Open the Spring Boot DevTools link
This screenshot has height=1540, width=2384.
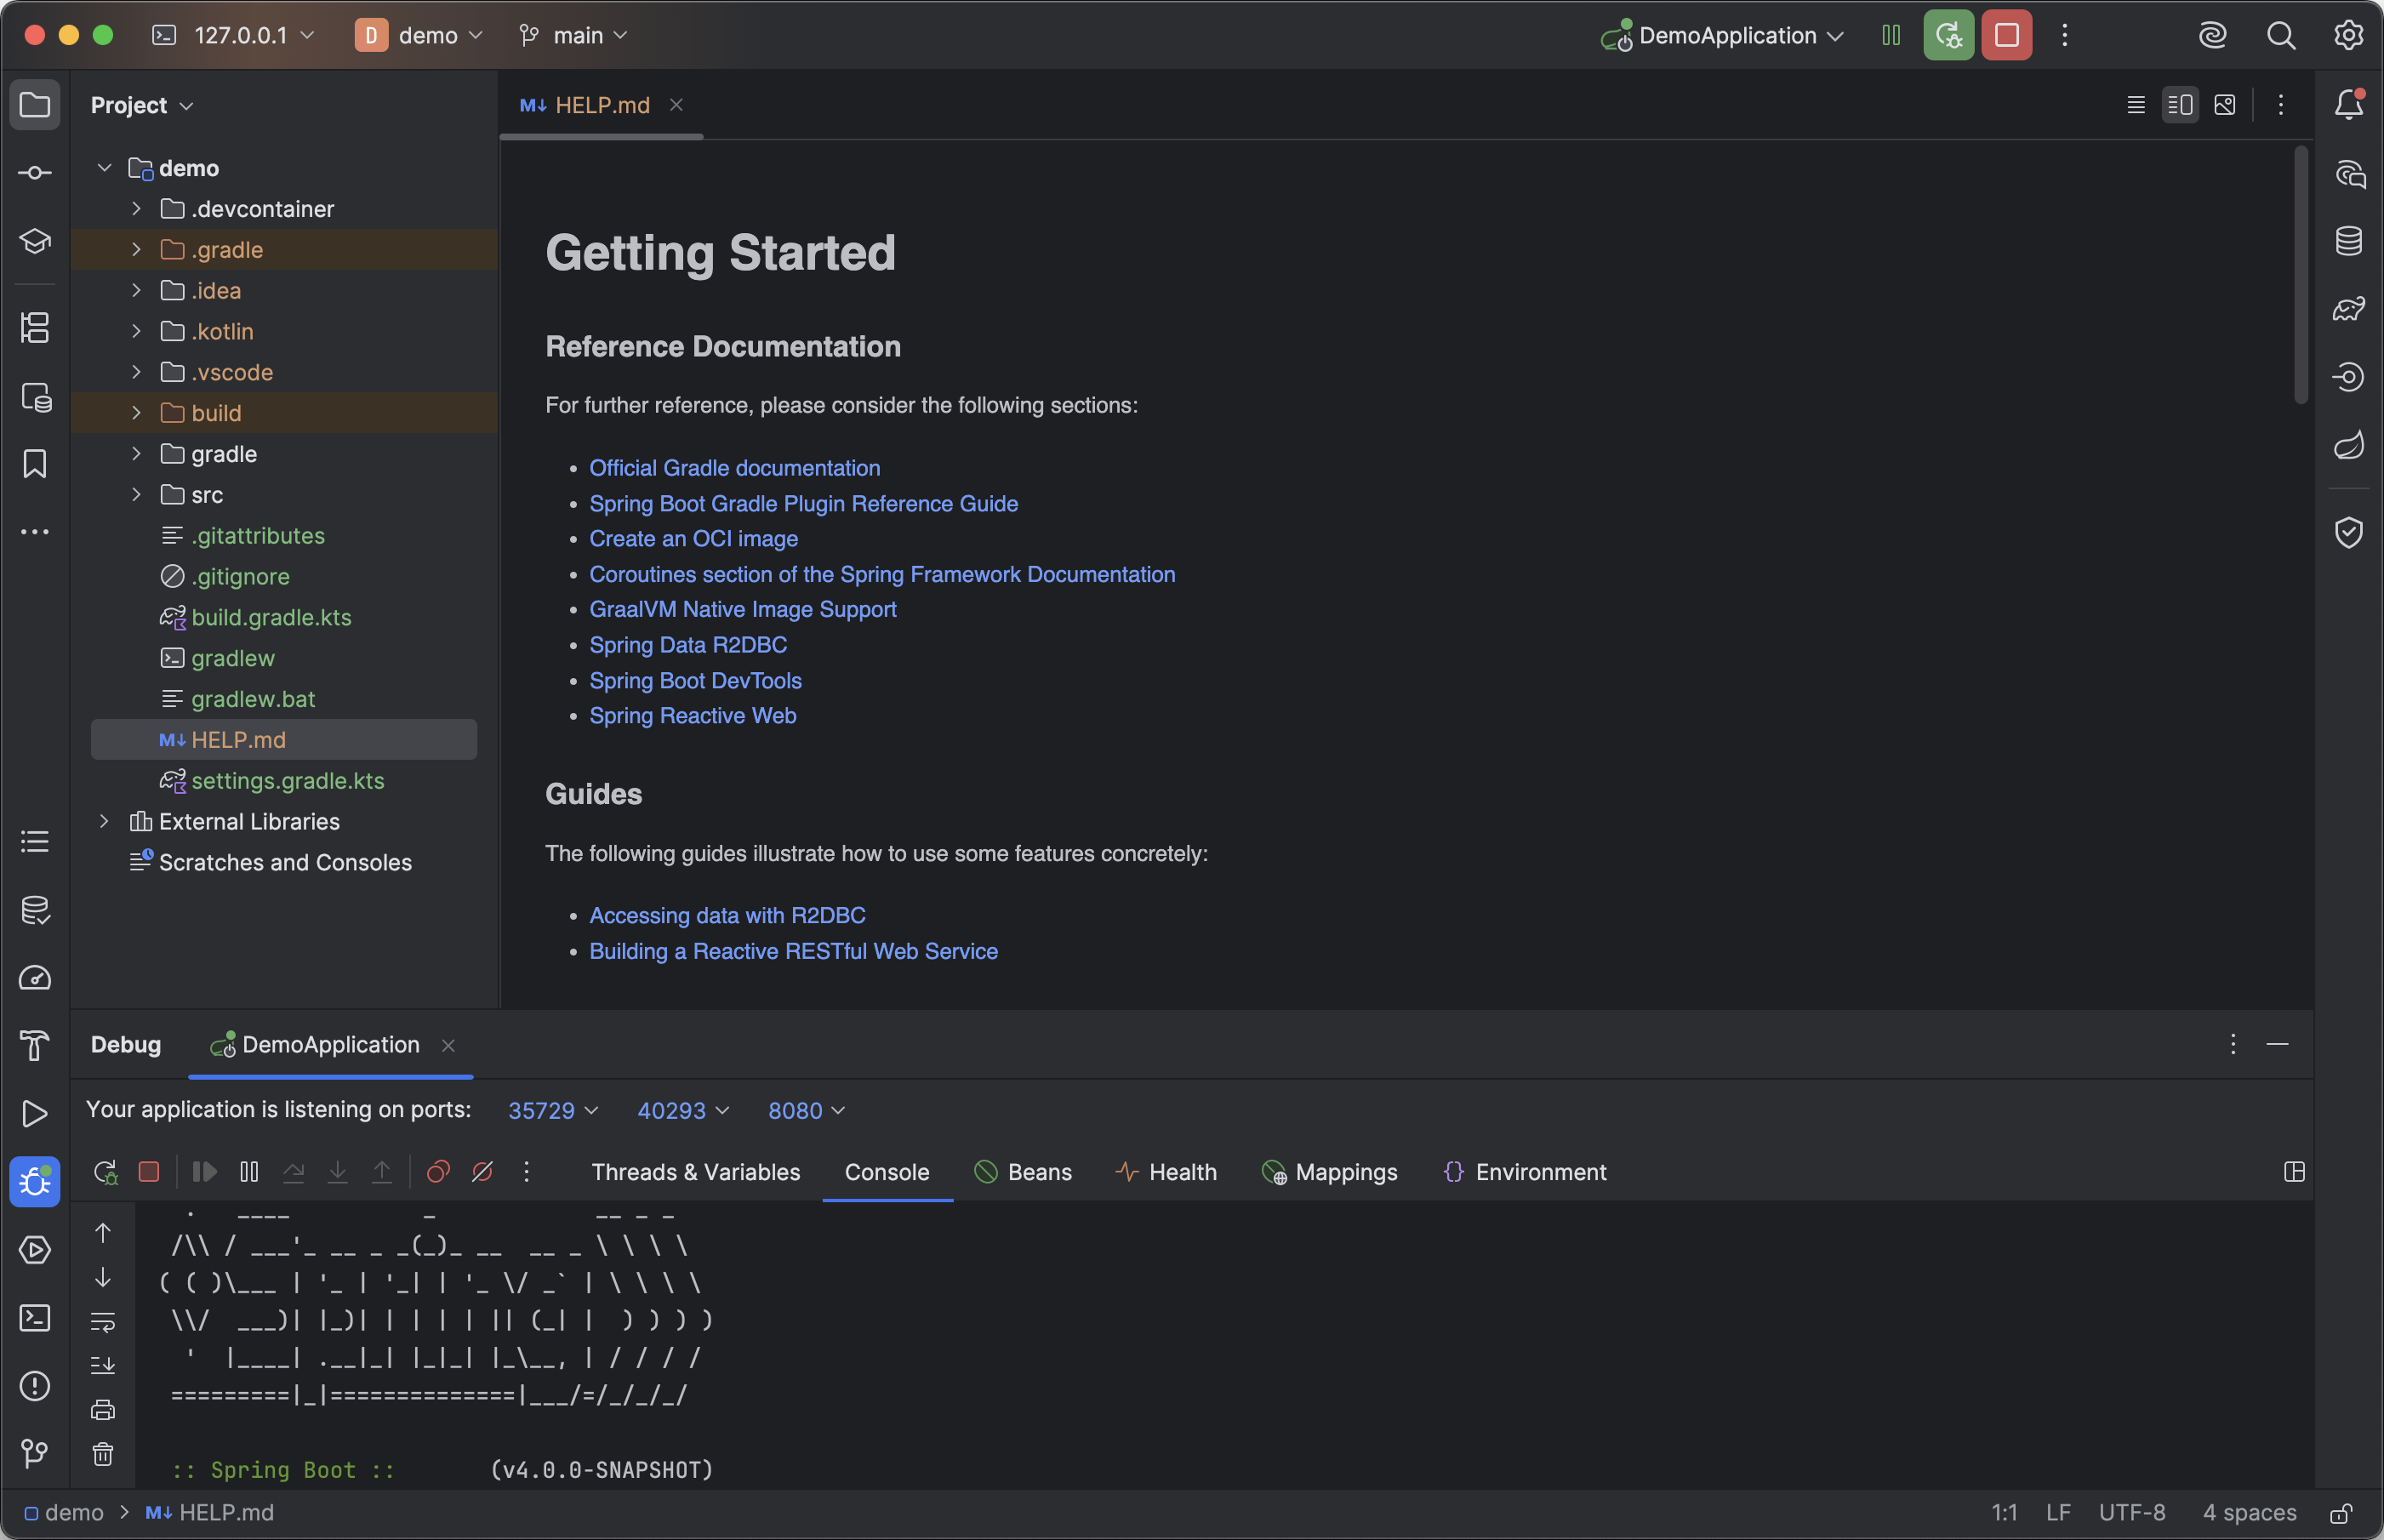695,681
